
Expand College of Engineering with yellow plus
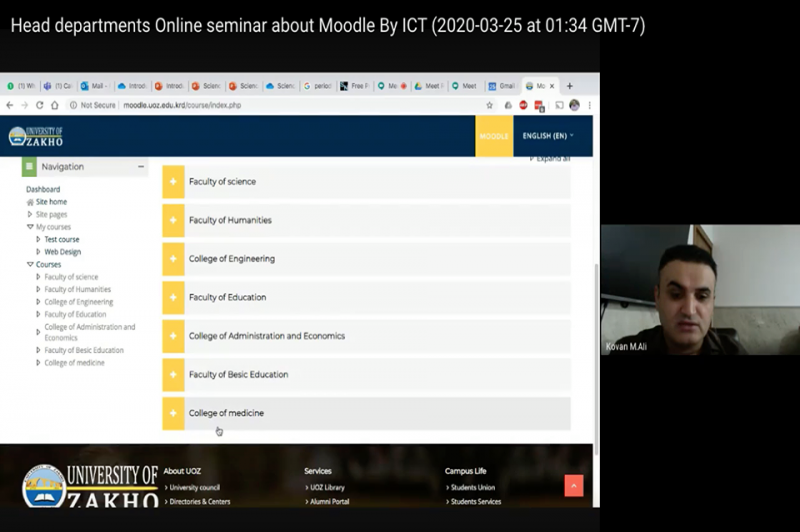tap(173, 259)
